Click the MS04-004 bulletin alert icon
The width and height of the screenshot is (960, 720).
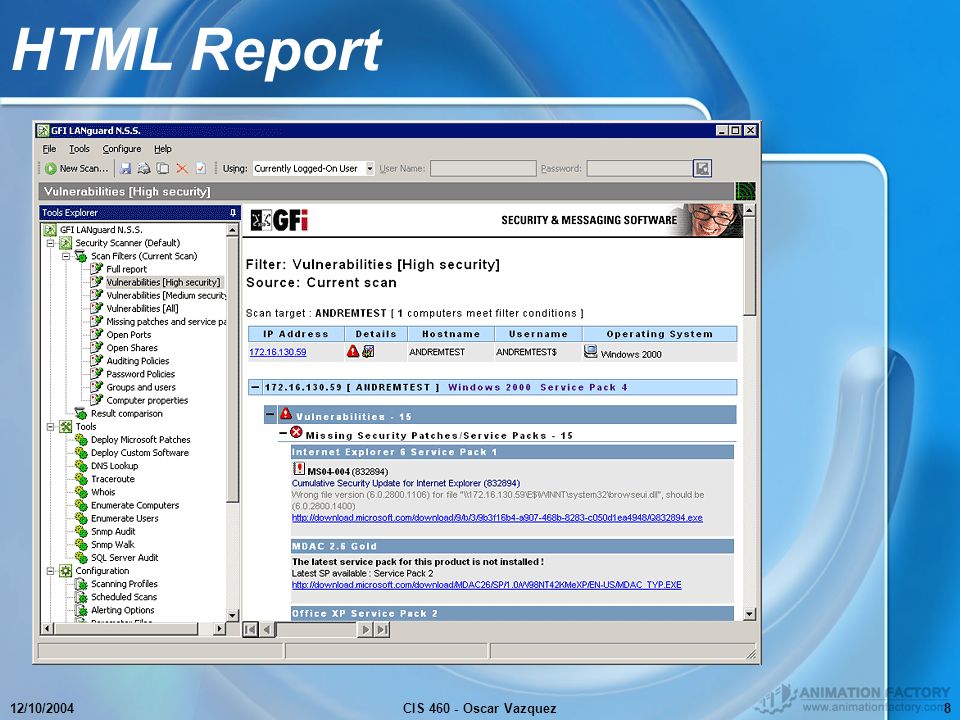[x=299, y=469]
